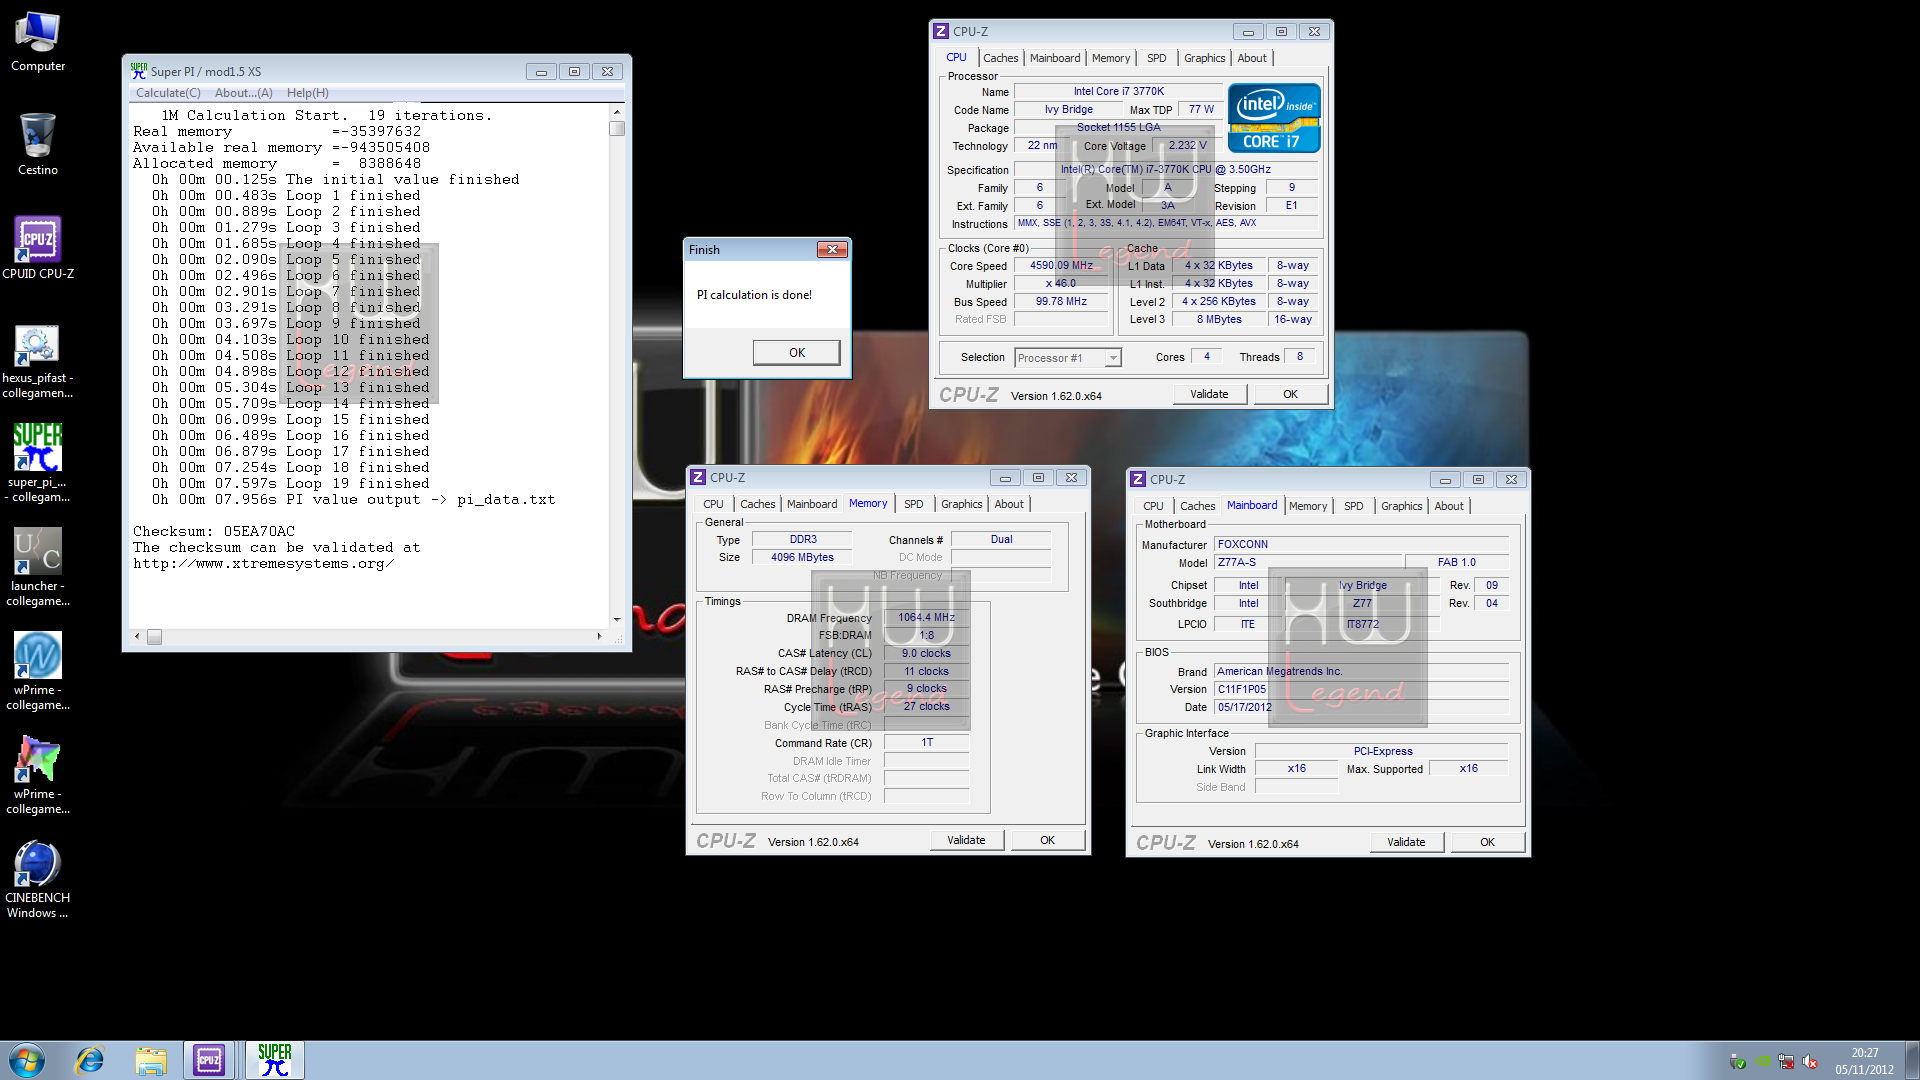Screen dimensions: 1920x1080
Task: Click the Checksum: 05EA70AC line
Action: (214, 531)
